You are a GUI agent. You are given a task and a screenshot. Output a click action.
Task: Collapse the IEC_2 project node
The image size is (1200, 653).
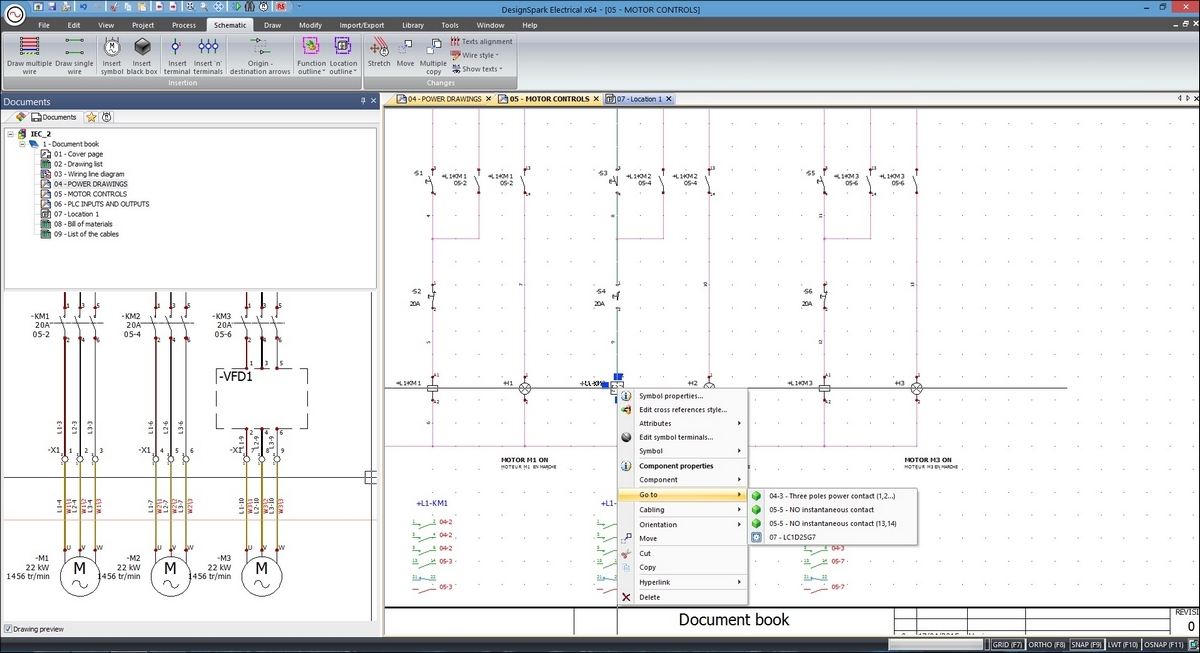coord(10,133)
